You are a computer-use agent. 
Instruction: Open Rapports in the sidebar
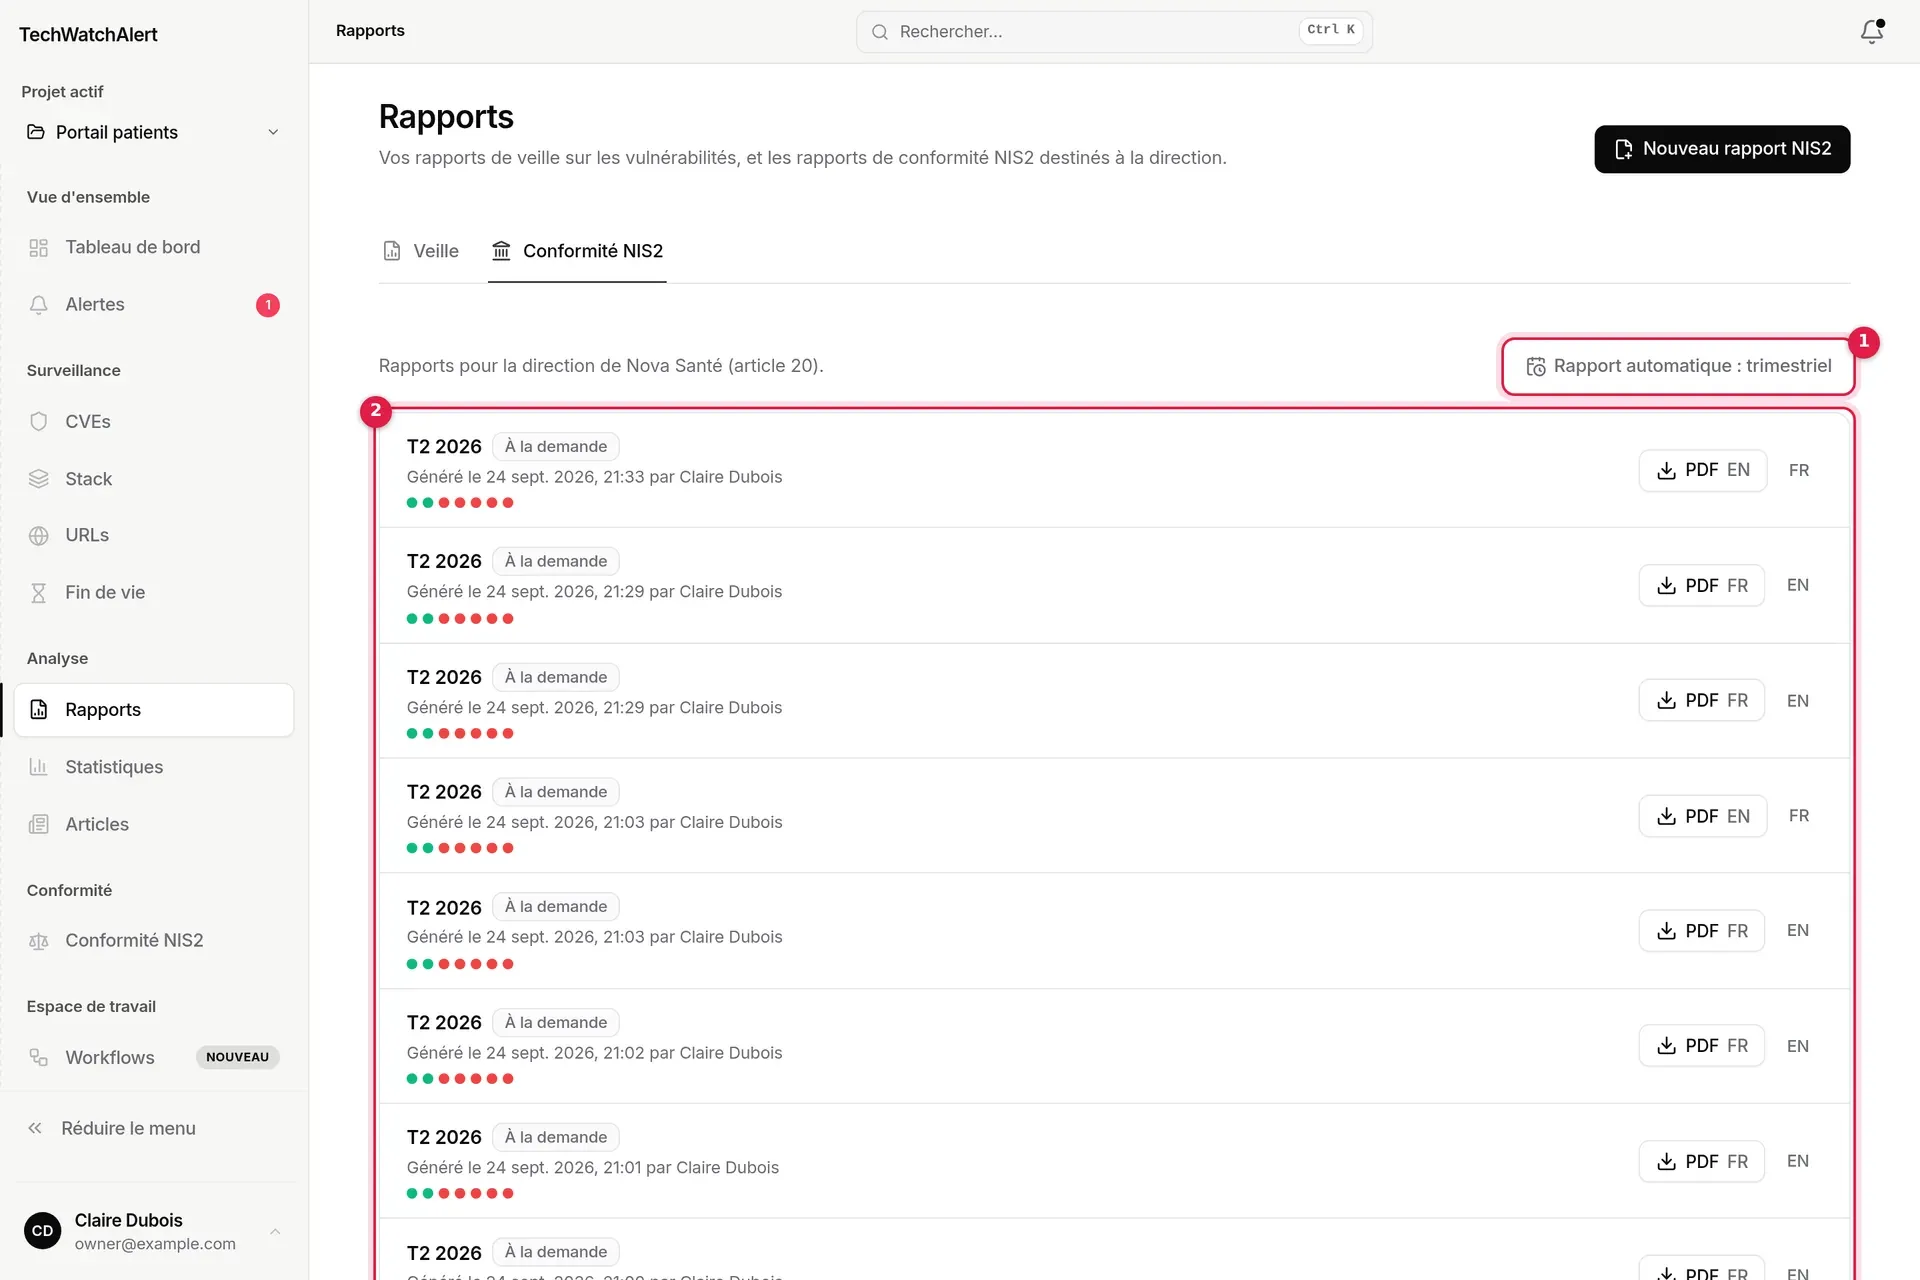(154, 710)
